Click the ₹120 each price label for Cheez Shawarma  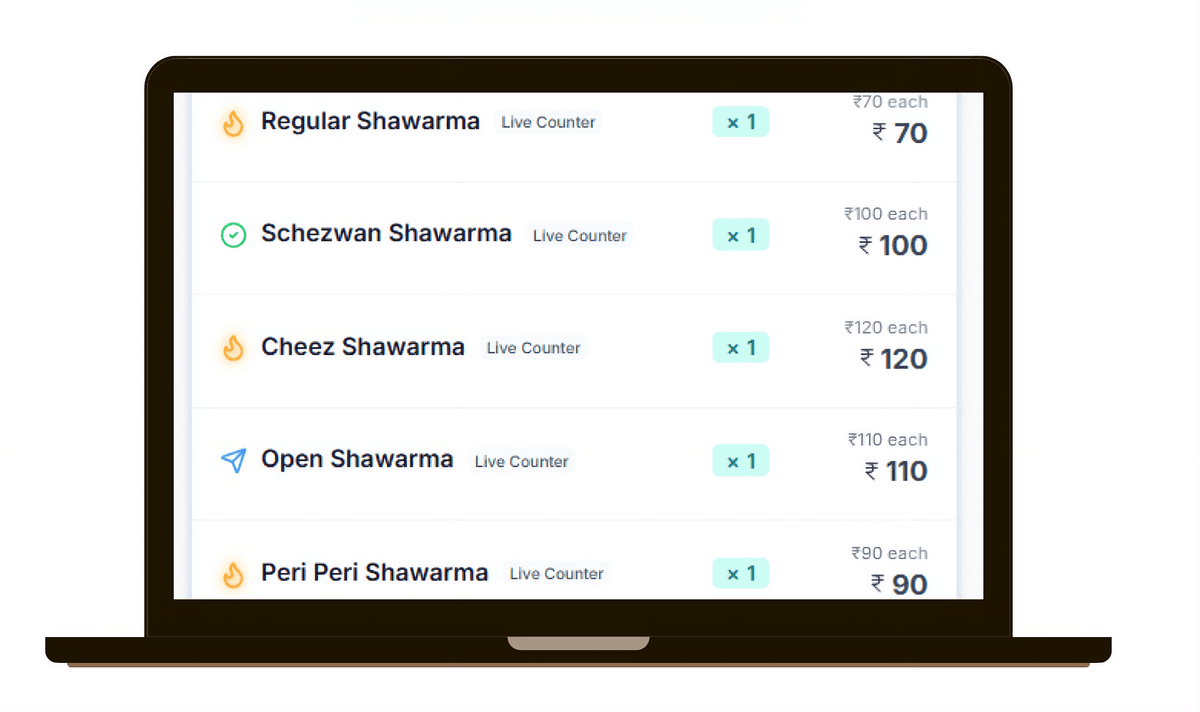[886, 327]
